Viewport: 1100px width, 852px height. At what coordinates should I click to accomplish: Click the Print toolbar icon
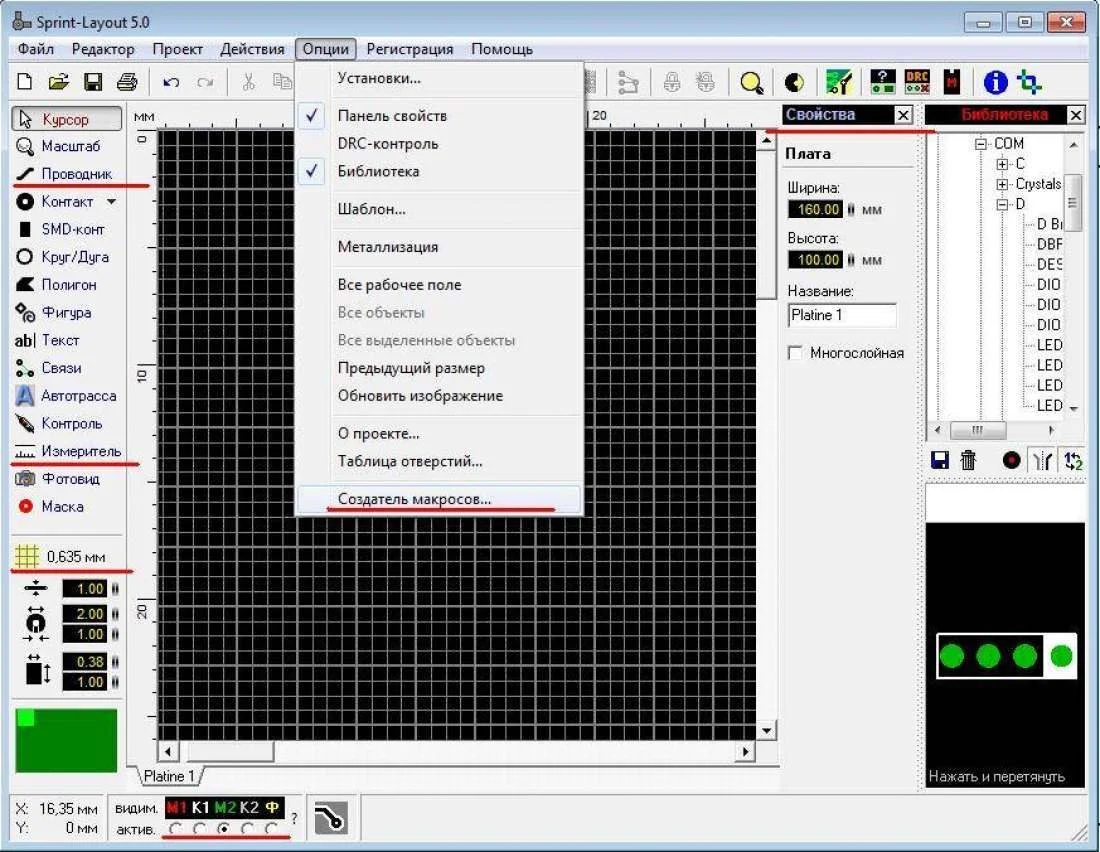coord(126,82)
